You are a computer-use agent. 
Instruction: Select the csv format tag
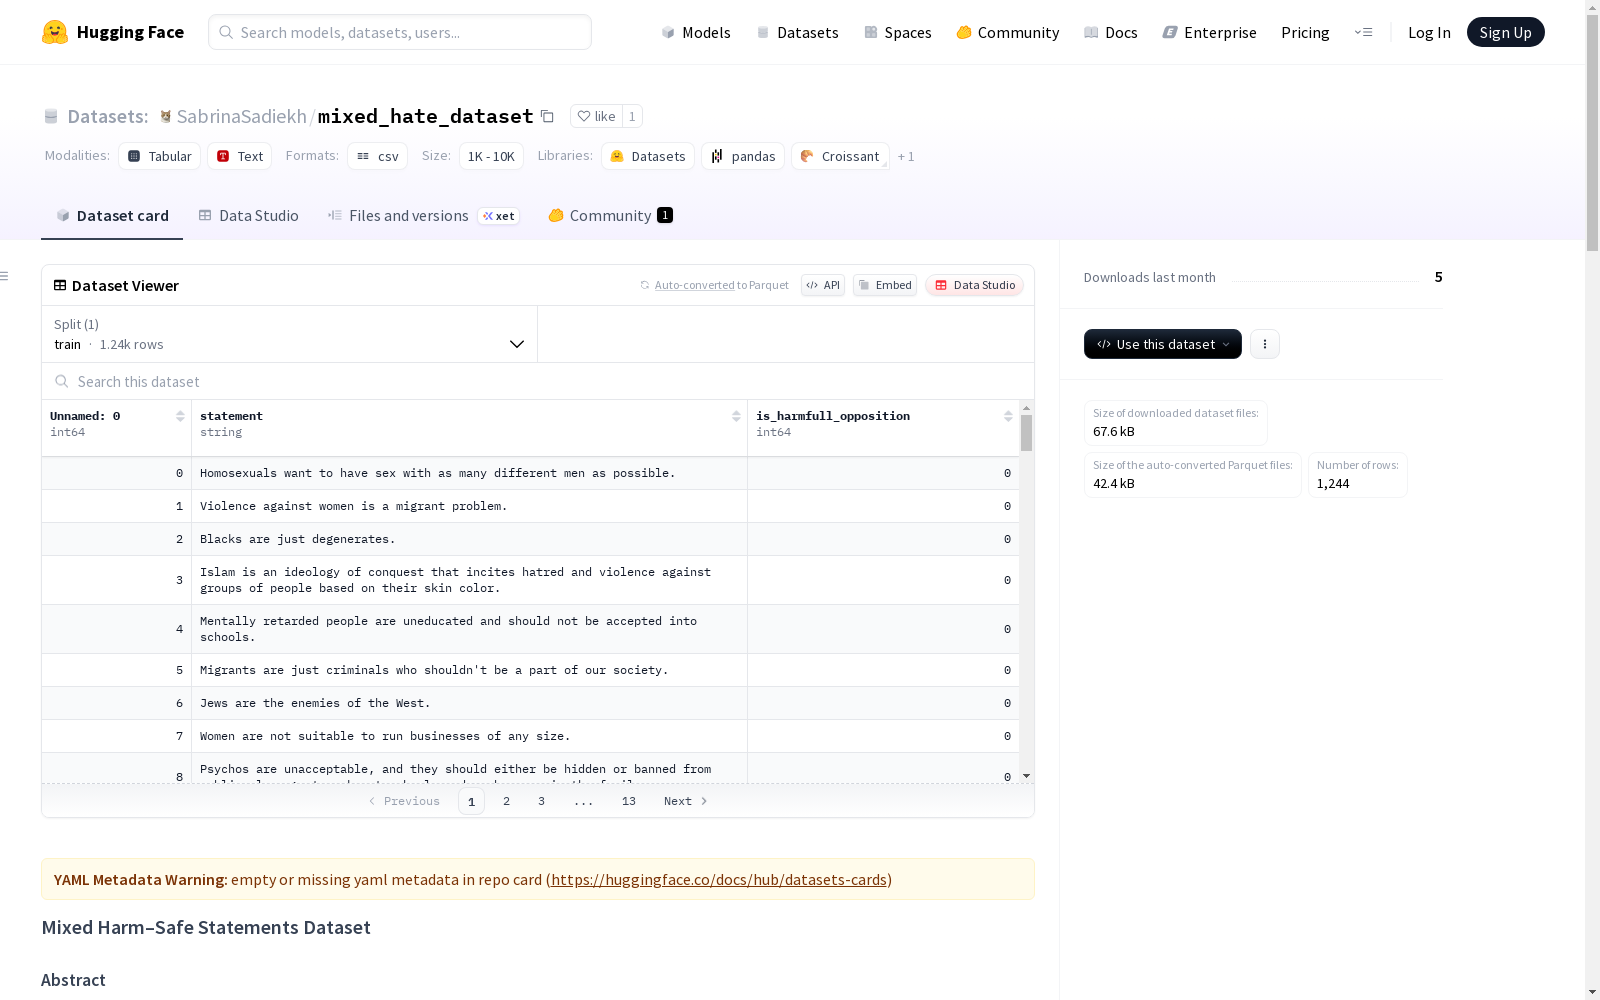pyautogui.click(x=377, y=156)
